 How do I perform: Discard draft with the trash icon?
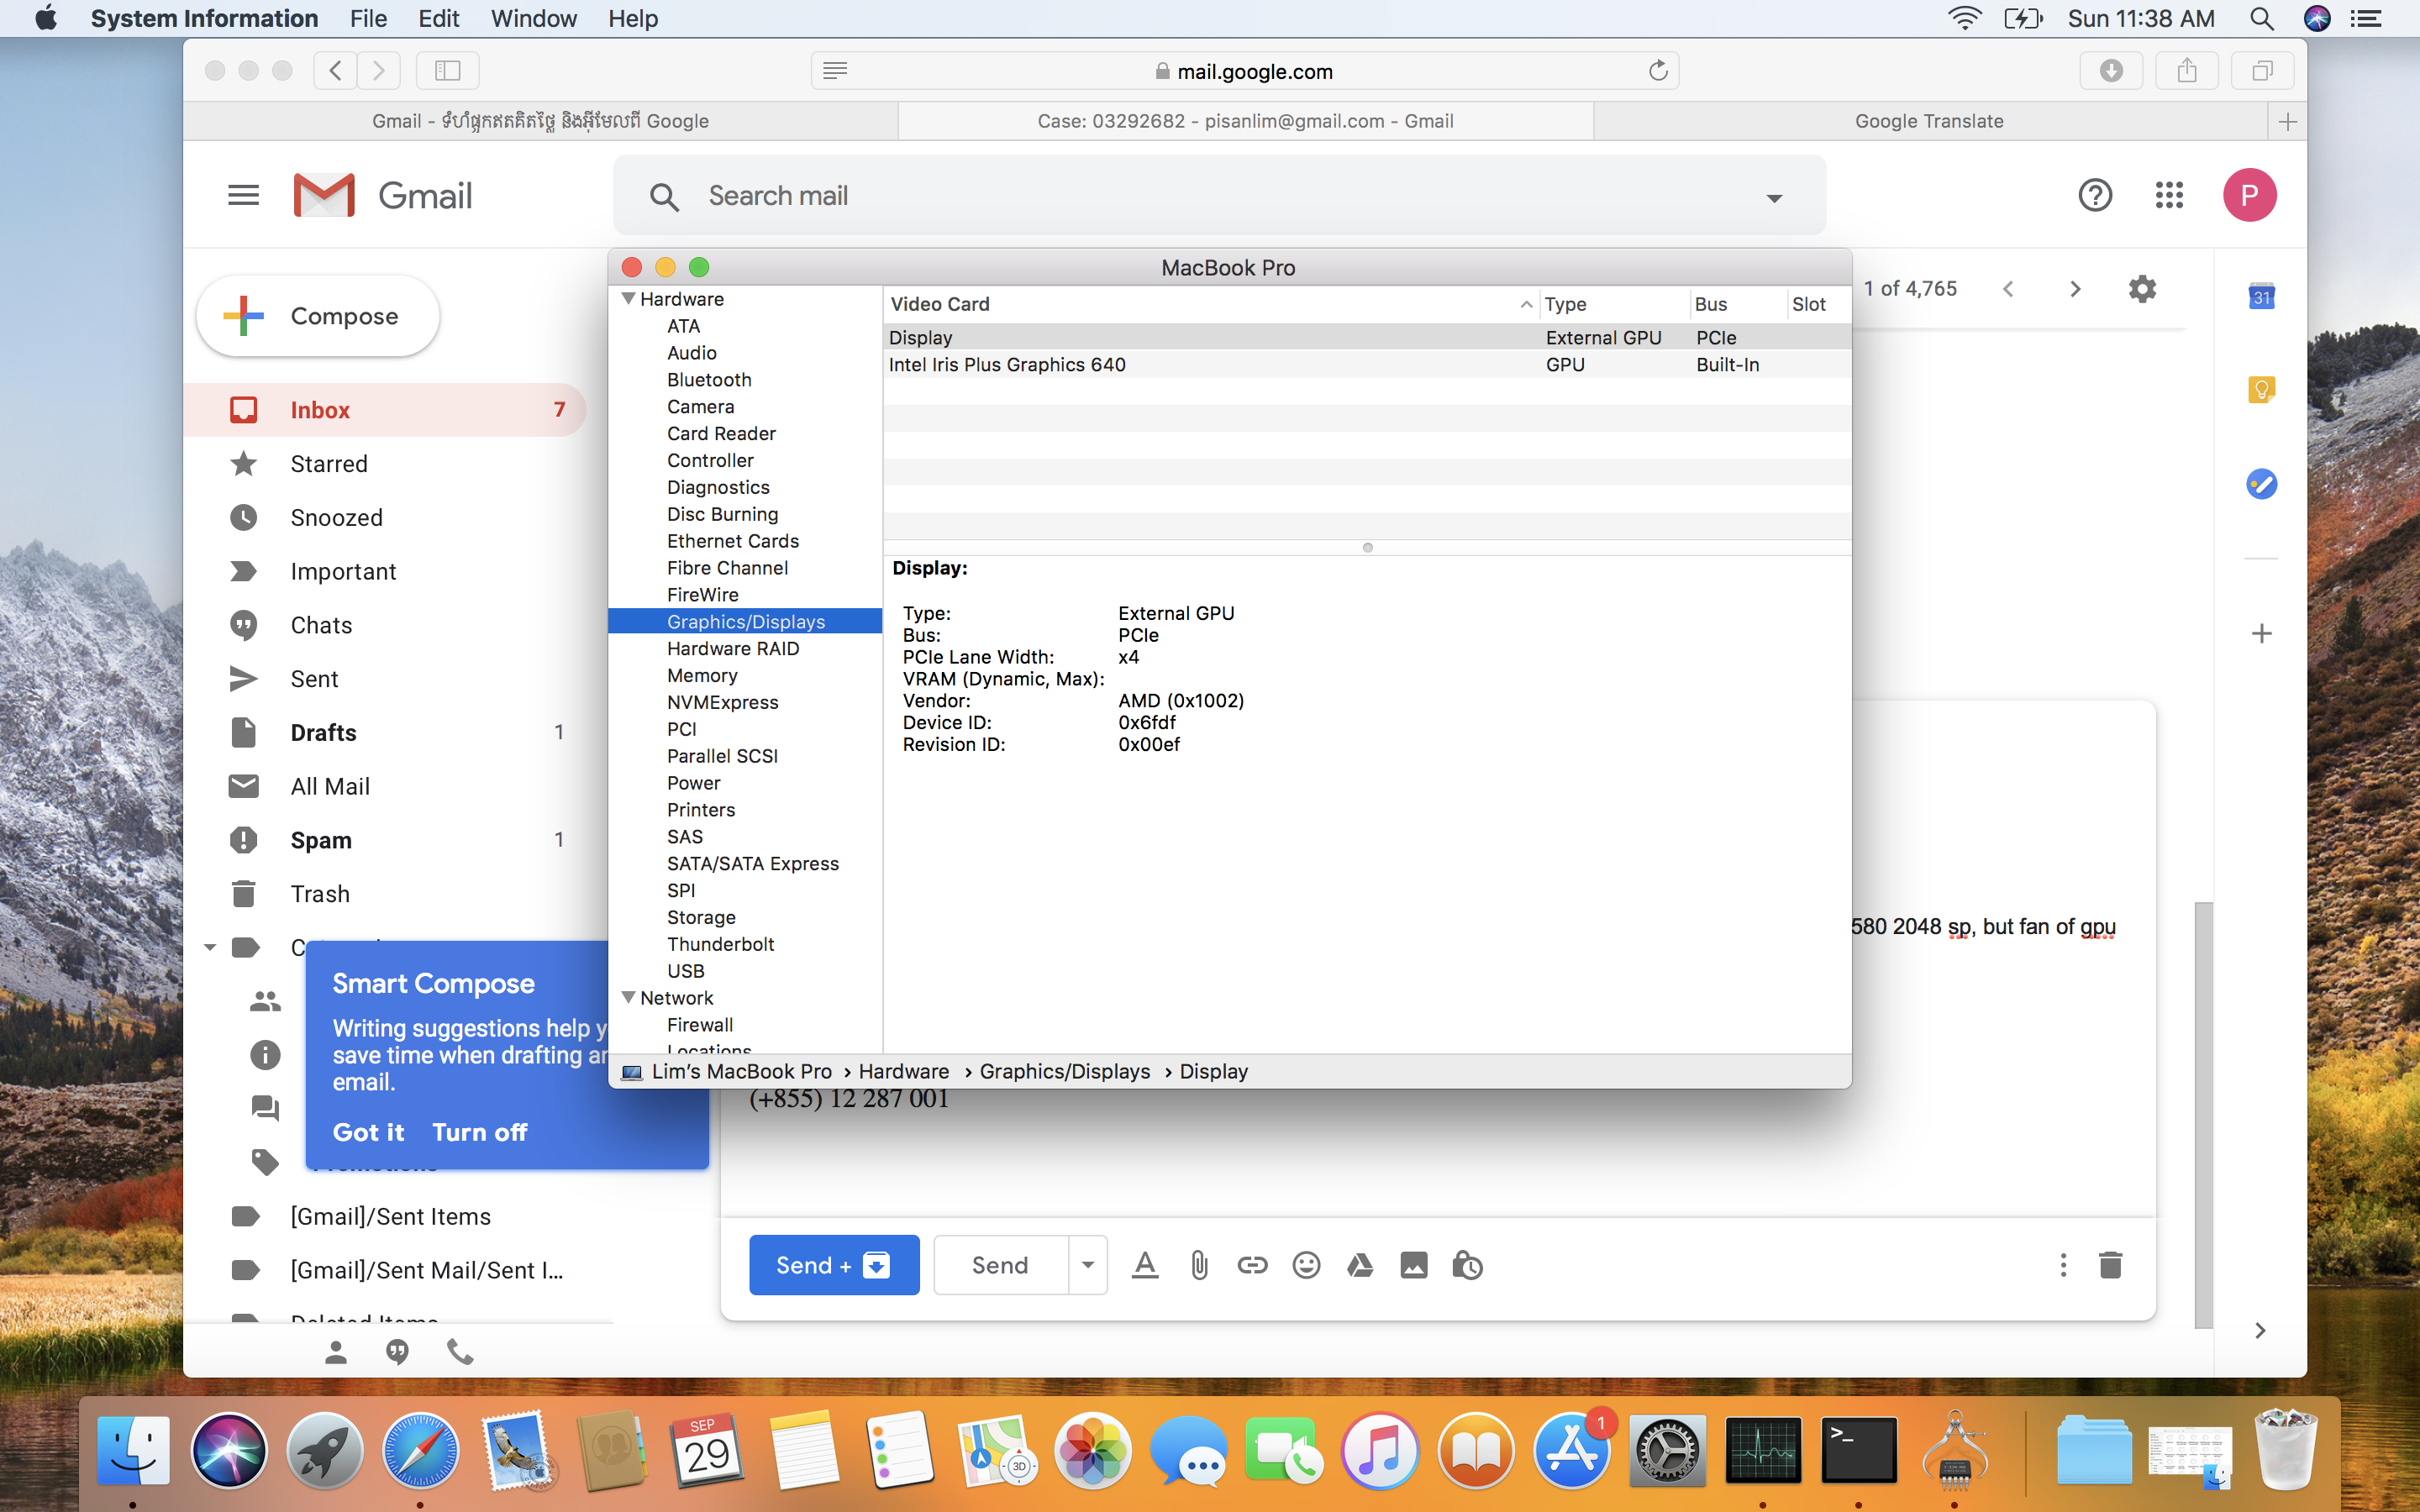[x=2110, y=1265]
